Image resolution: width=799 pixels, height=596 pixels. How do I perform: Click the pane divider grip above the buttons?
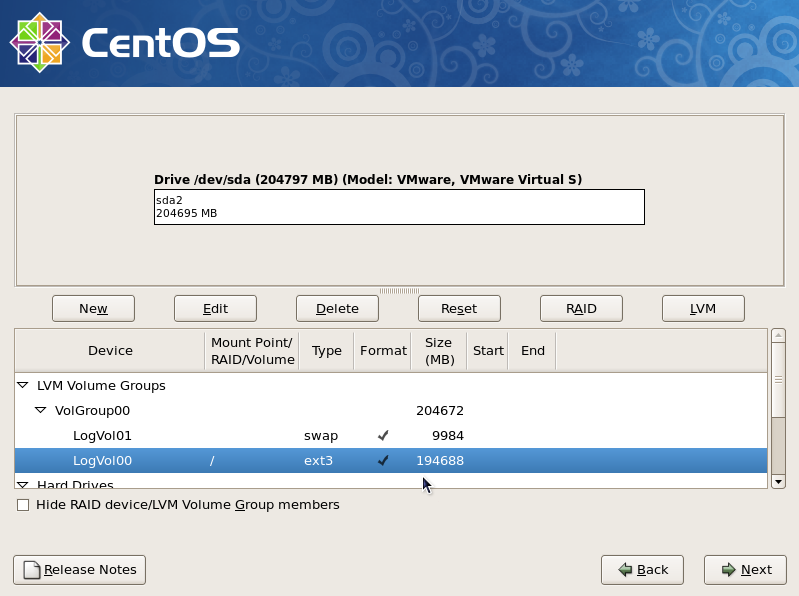[400, 291]
